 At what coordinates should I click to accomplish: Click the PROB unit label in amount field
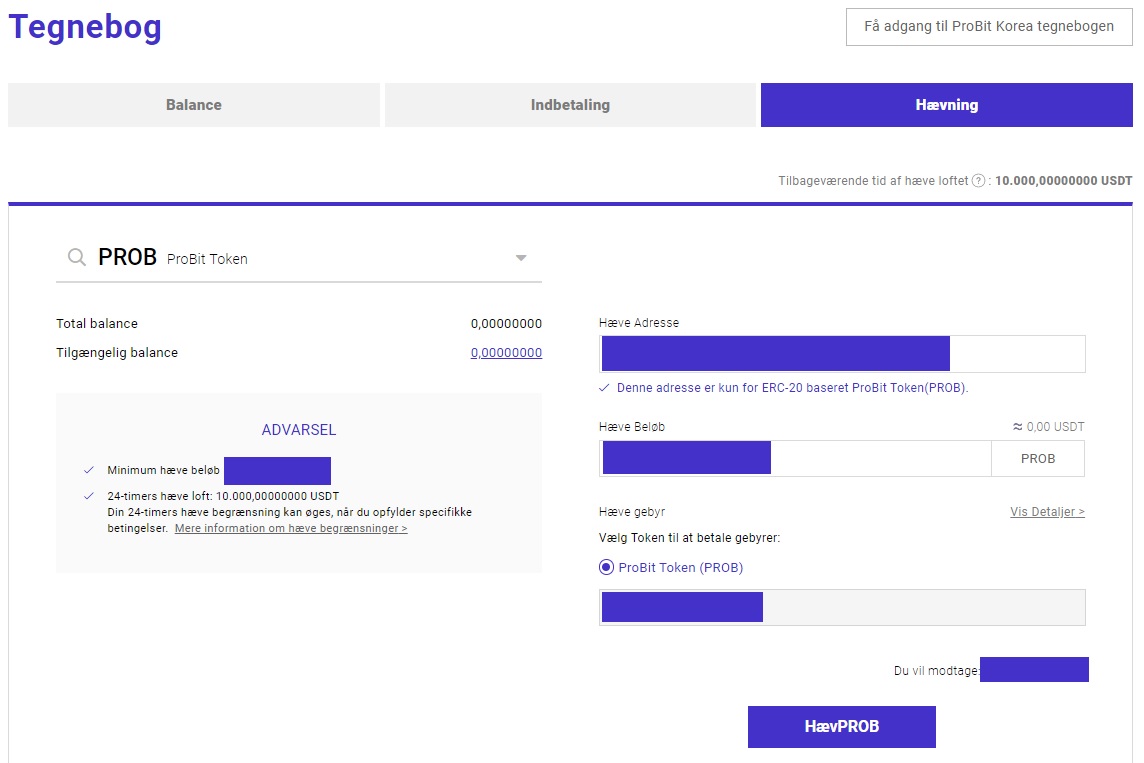[1038, 459]
